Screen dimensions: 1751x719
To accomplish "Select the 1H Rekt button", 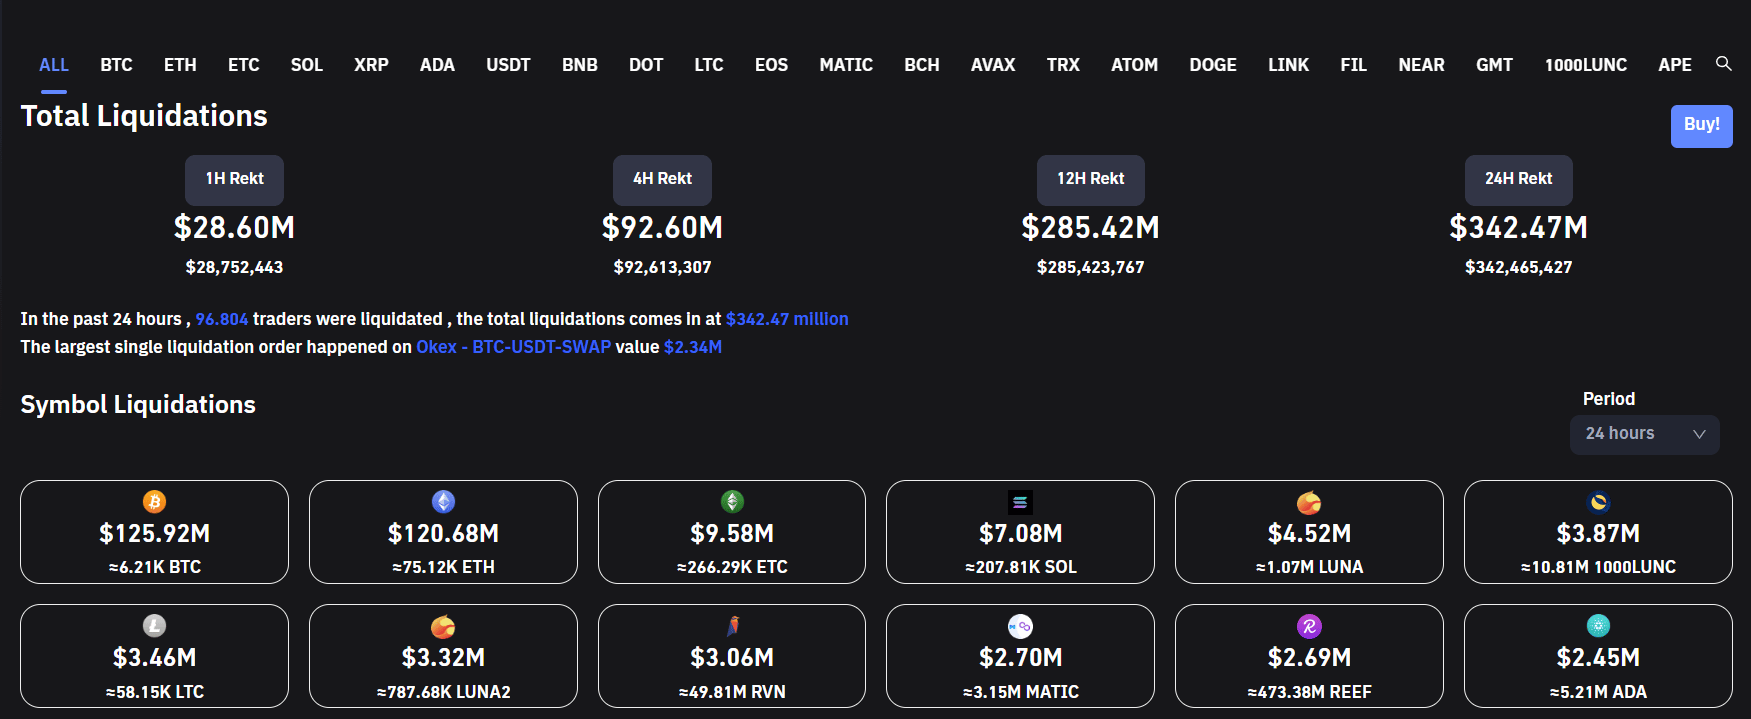I will tap(234, 179).
